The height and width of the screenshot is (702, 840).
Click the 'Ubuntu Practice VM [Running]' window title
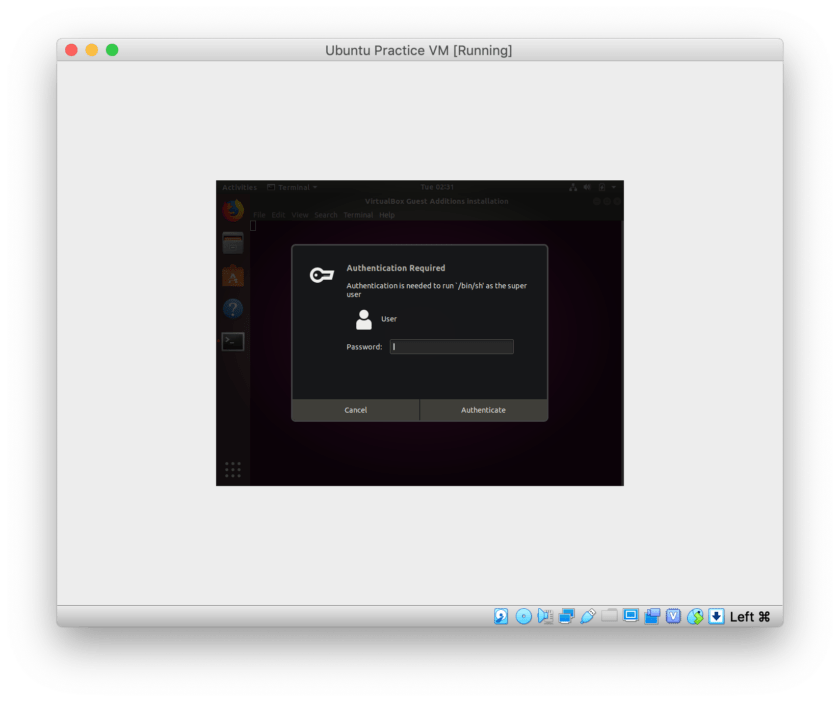pos(418,50)
